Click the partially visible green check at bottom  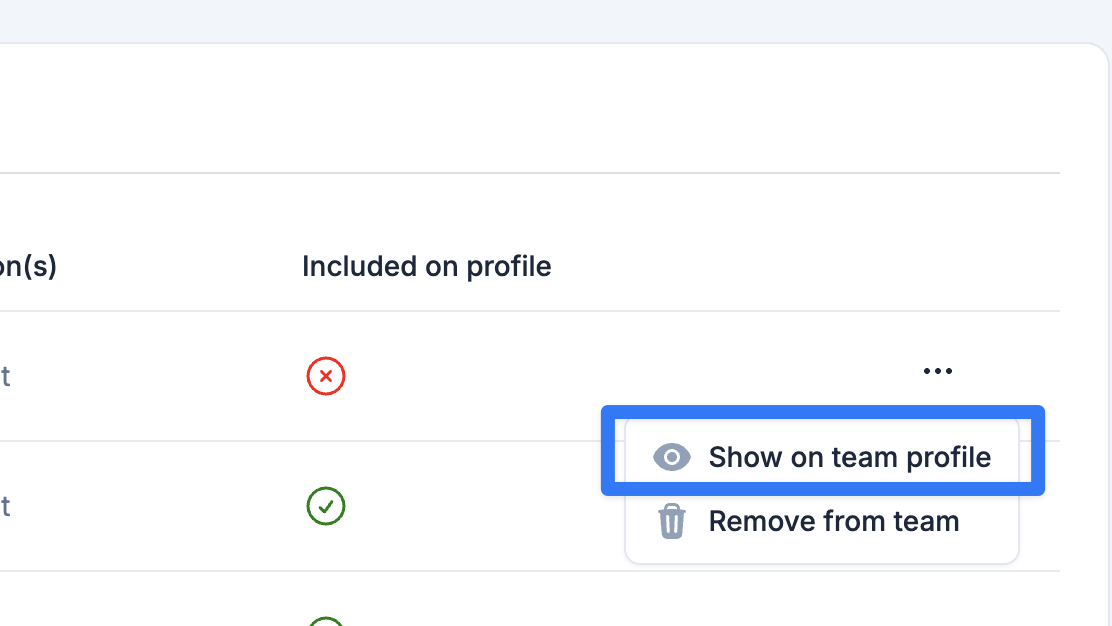coord(326,621)
